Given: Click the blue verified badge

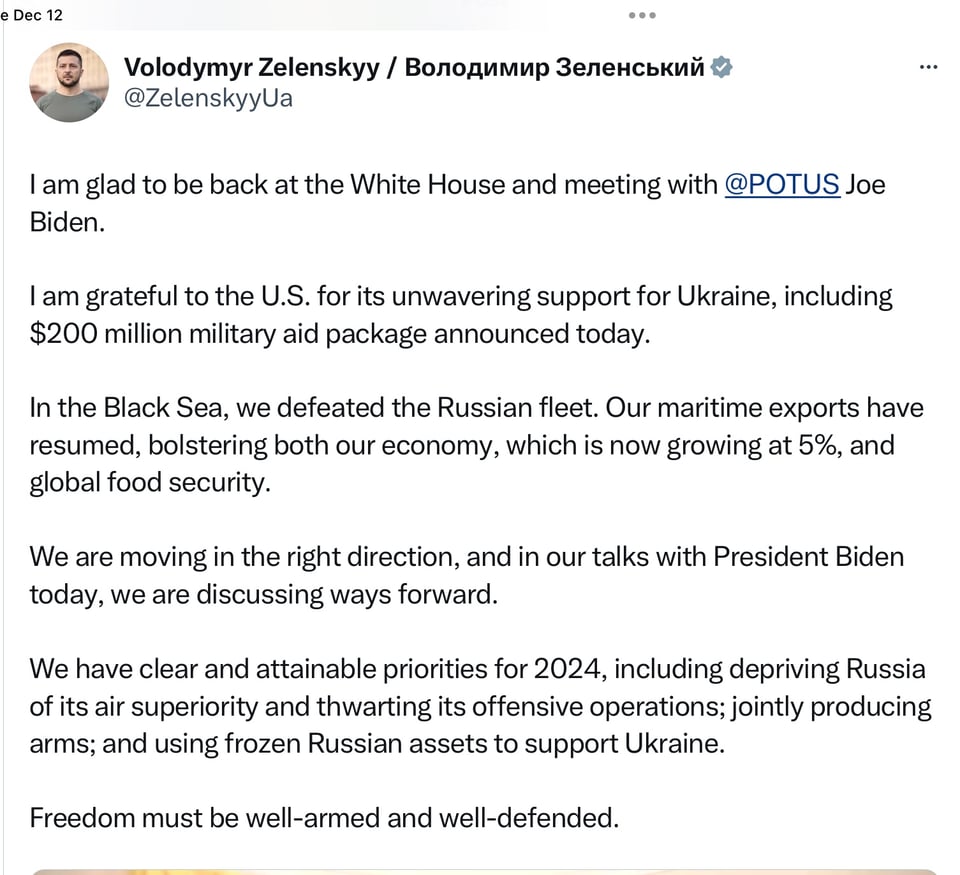Looking at the screenshot, I should tap(721, 68).
